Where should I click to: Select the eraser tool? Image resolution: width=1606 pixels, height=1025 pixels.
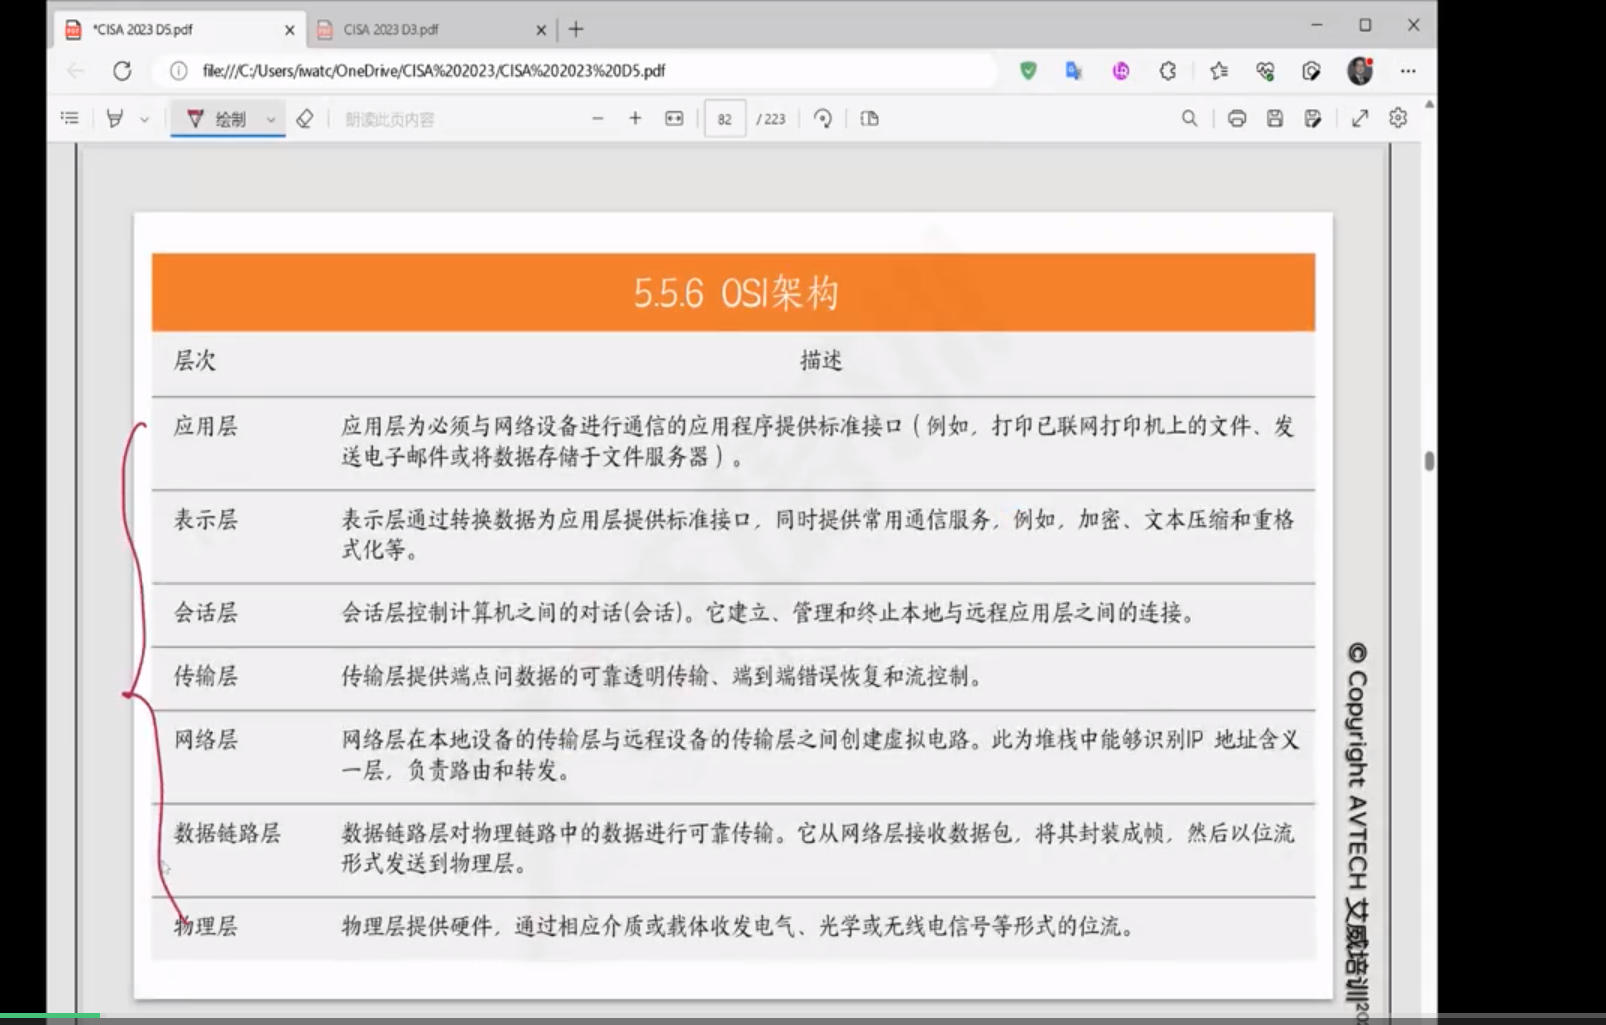(x=305, y=119)
